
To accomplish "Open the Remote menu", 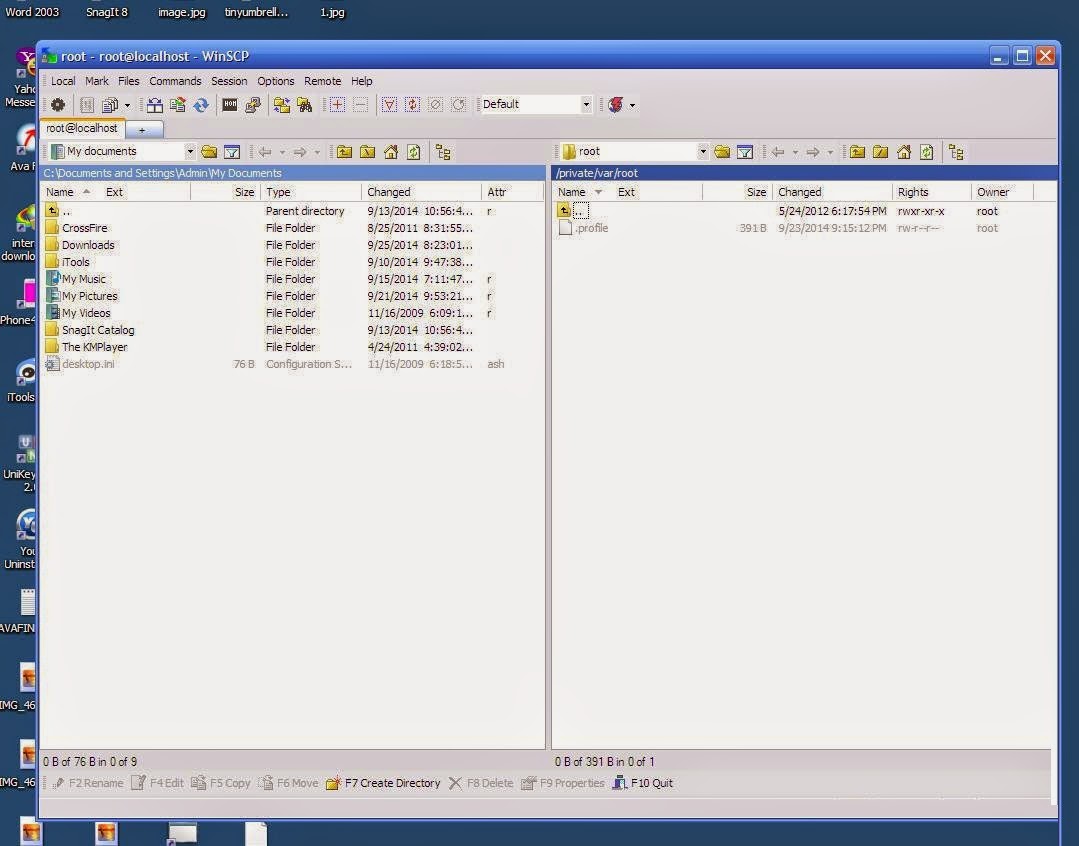I will (x=323, y=81).
